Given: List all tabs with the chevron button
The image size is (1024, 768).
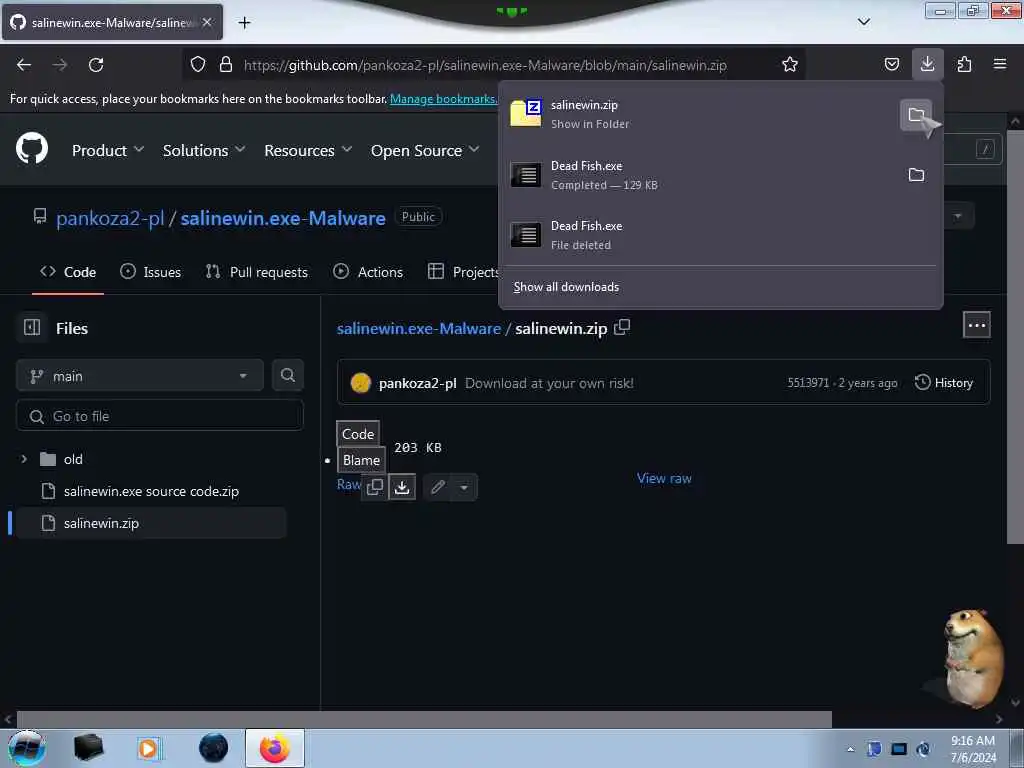Looking at the screenshot, I should click(863, 22).
